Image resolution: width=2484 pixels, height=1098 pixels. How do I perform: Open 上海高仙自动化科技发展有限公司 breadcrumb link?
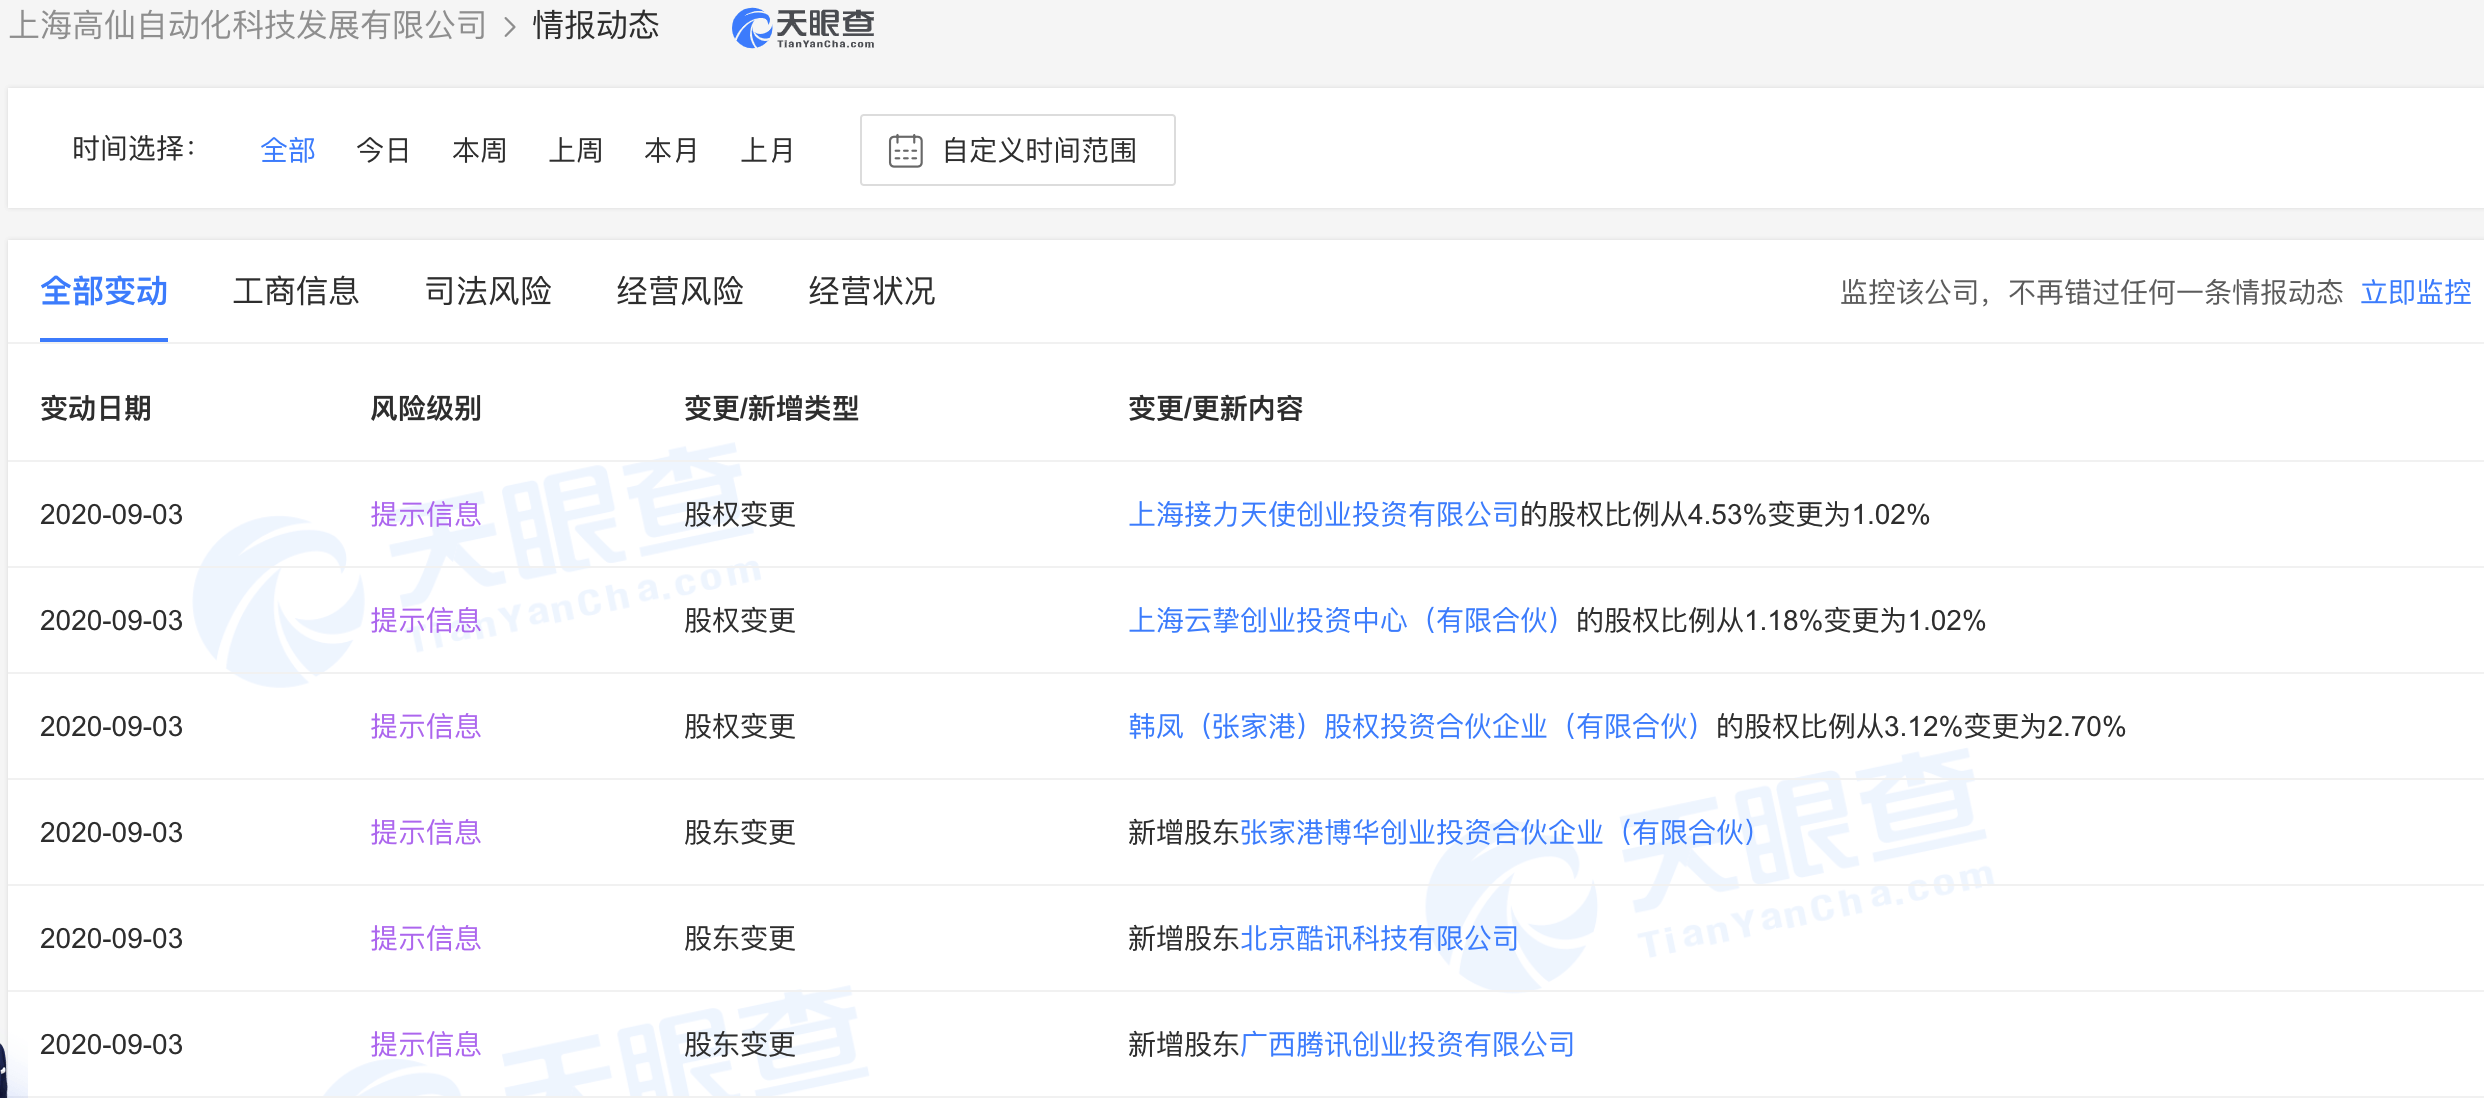click(248, 25)
